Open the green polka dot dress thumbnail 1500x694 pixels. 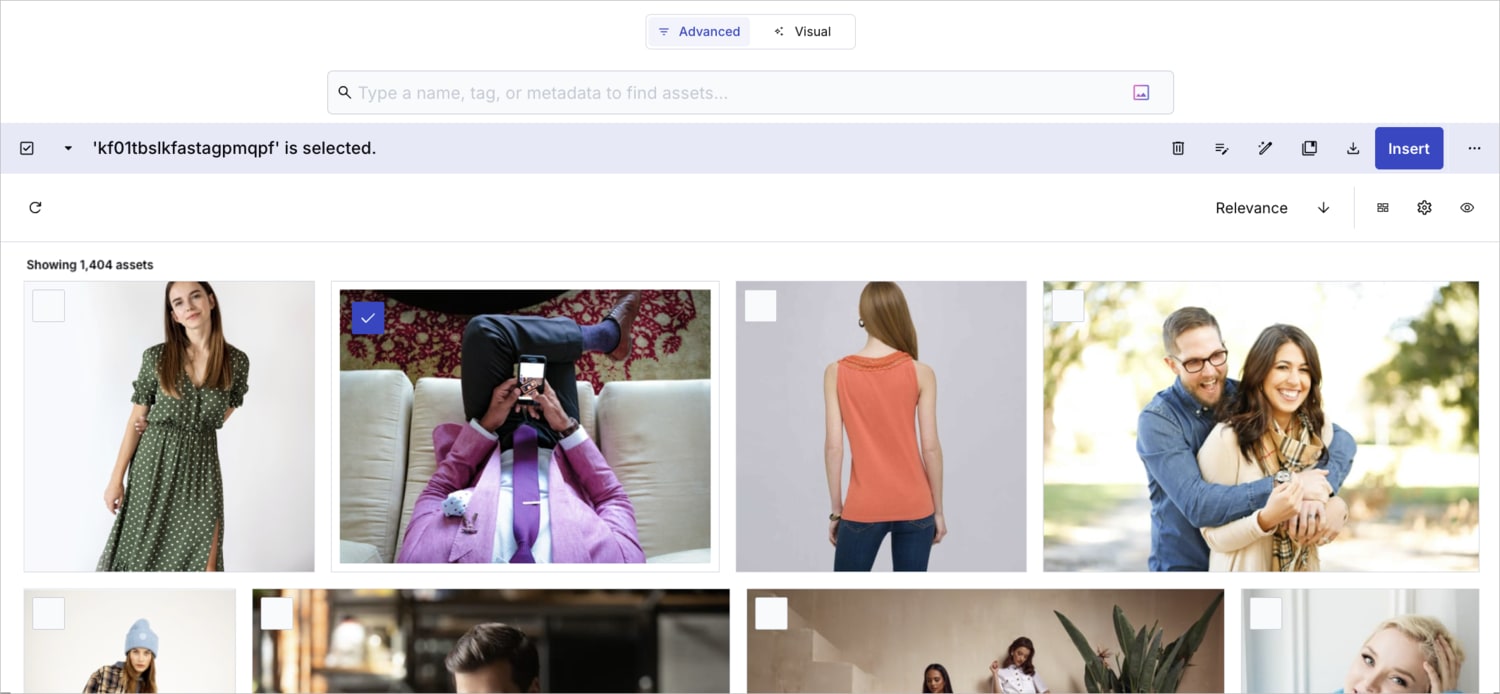[x=169, y=427]
